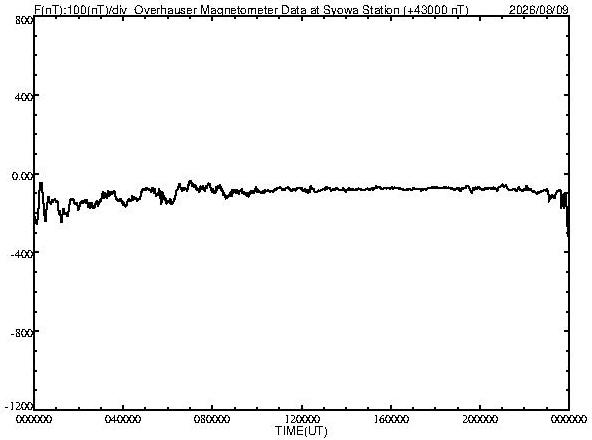Viewport: 592px width, 440px height.
Task: Click the rightmost 000000 time label
Action: pos(569,419)
